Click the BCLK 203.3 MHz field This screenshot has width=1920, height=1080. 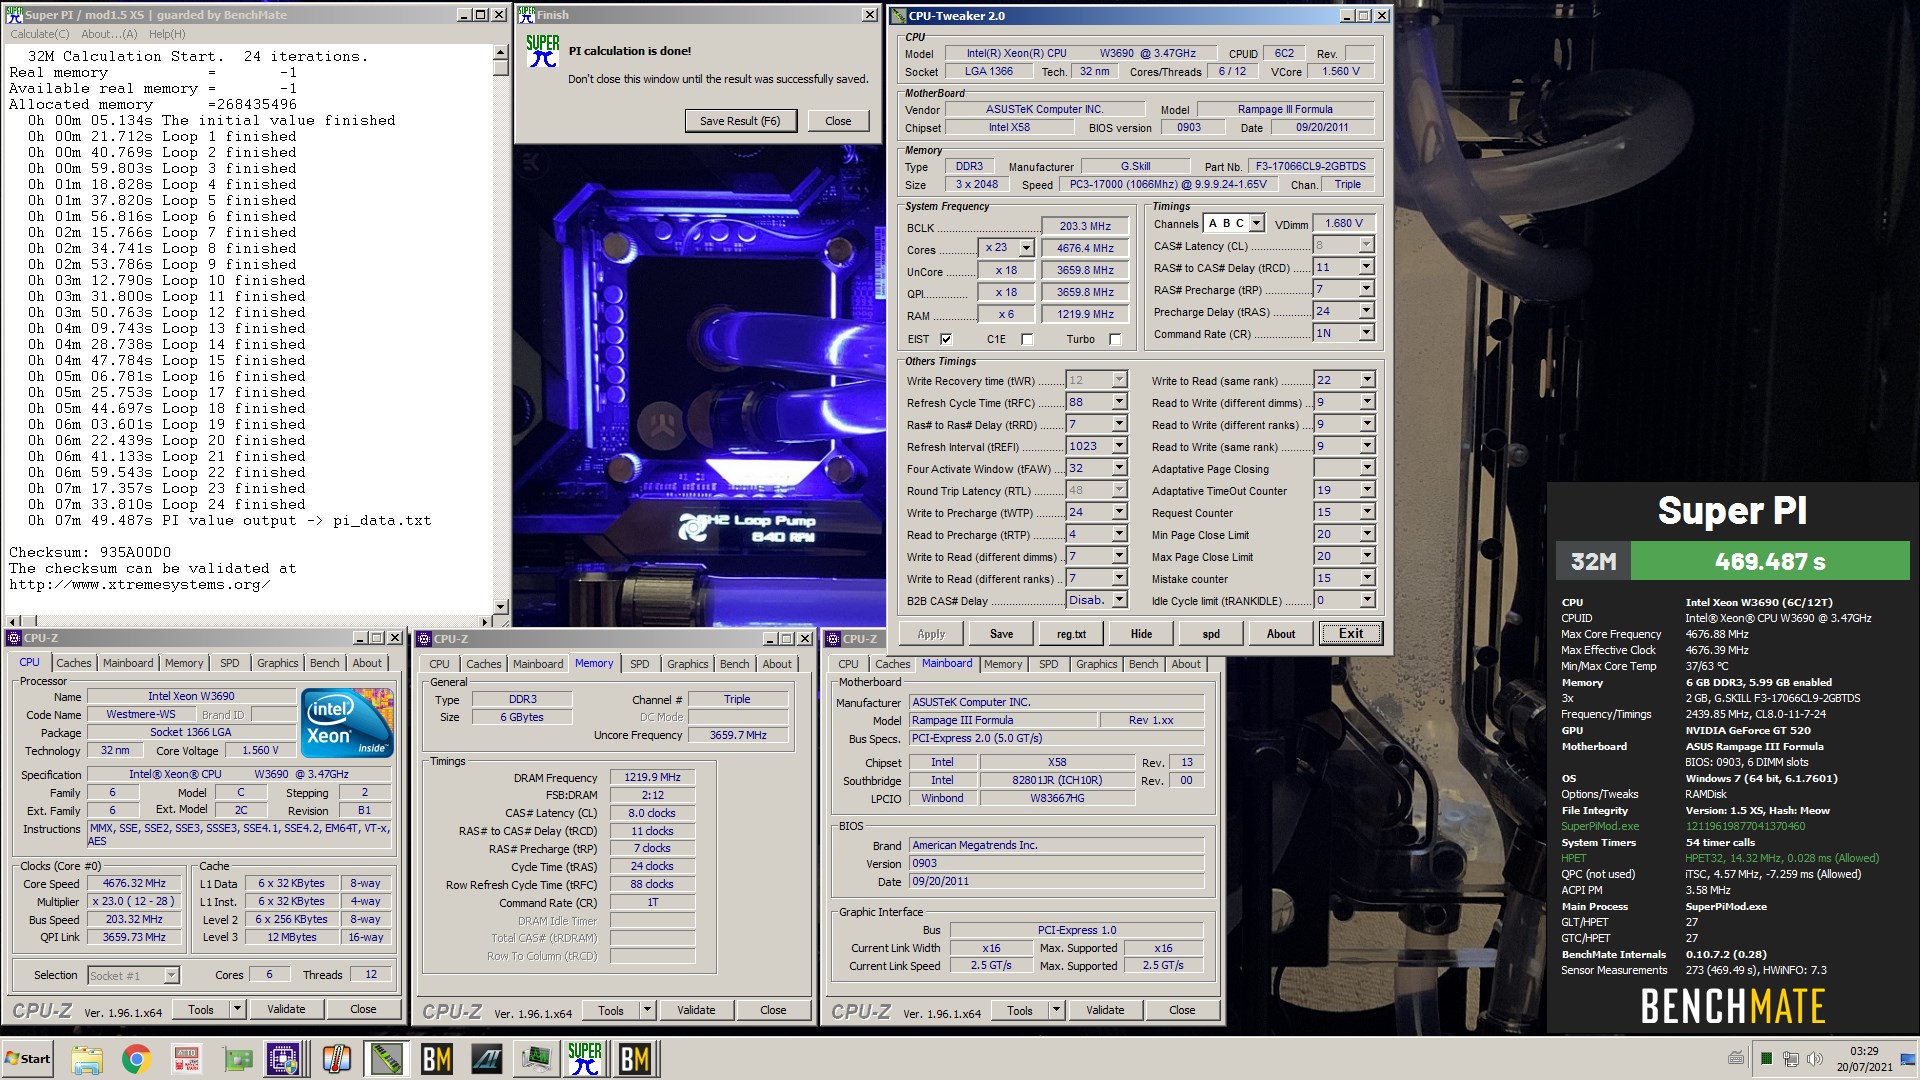(x=1085, y=226)
